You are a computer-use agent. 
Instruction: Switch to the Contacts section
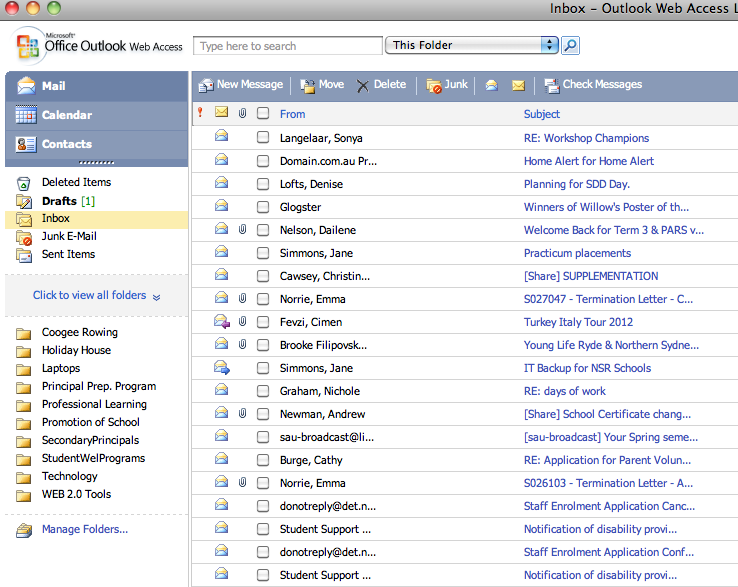66,144
